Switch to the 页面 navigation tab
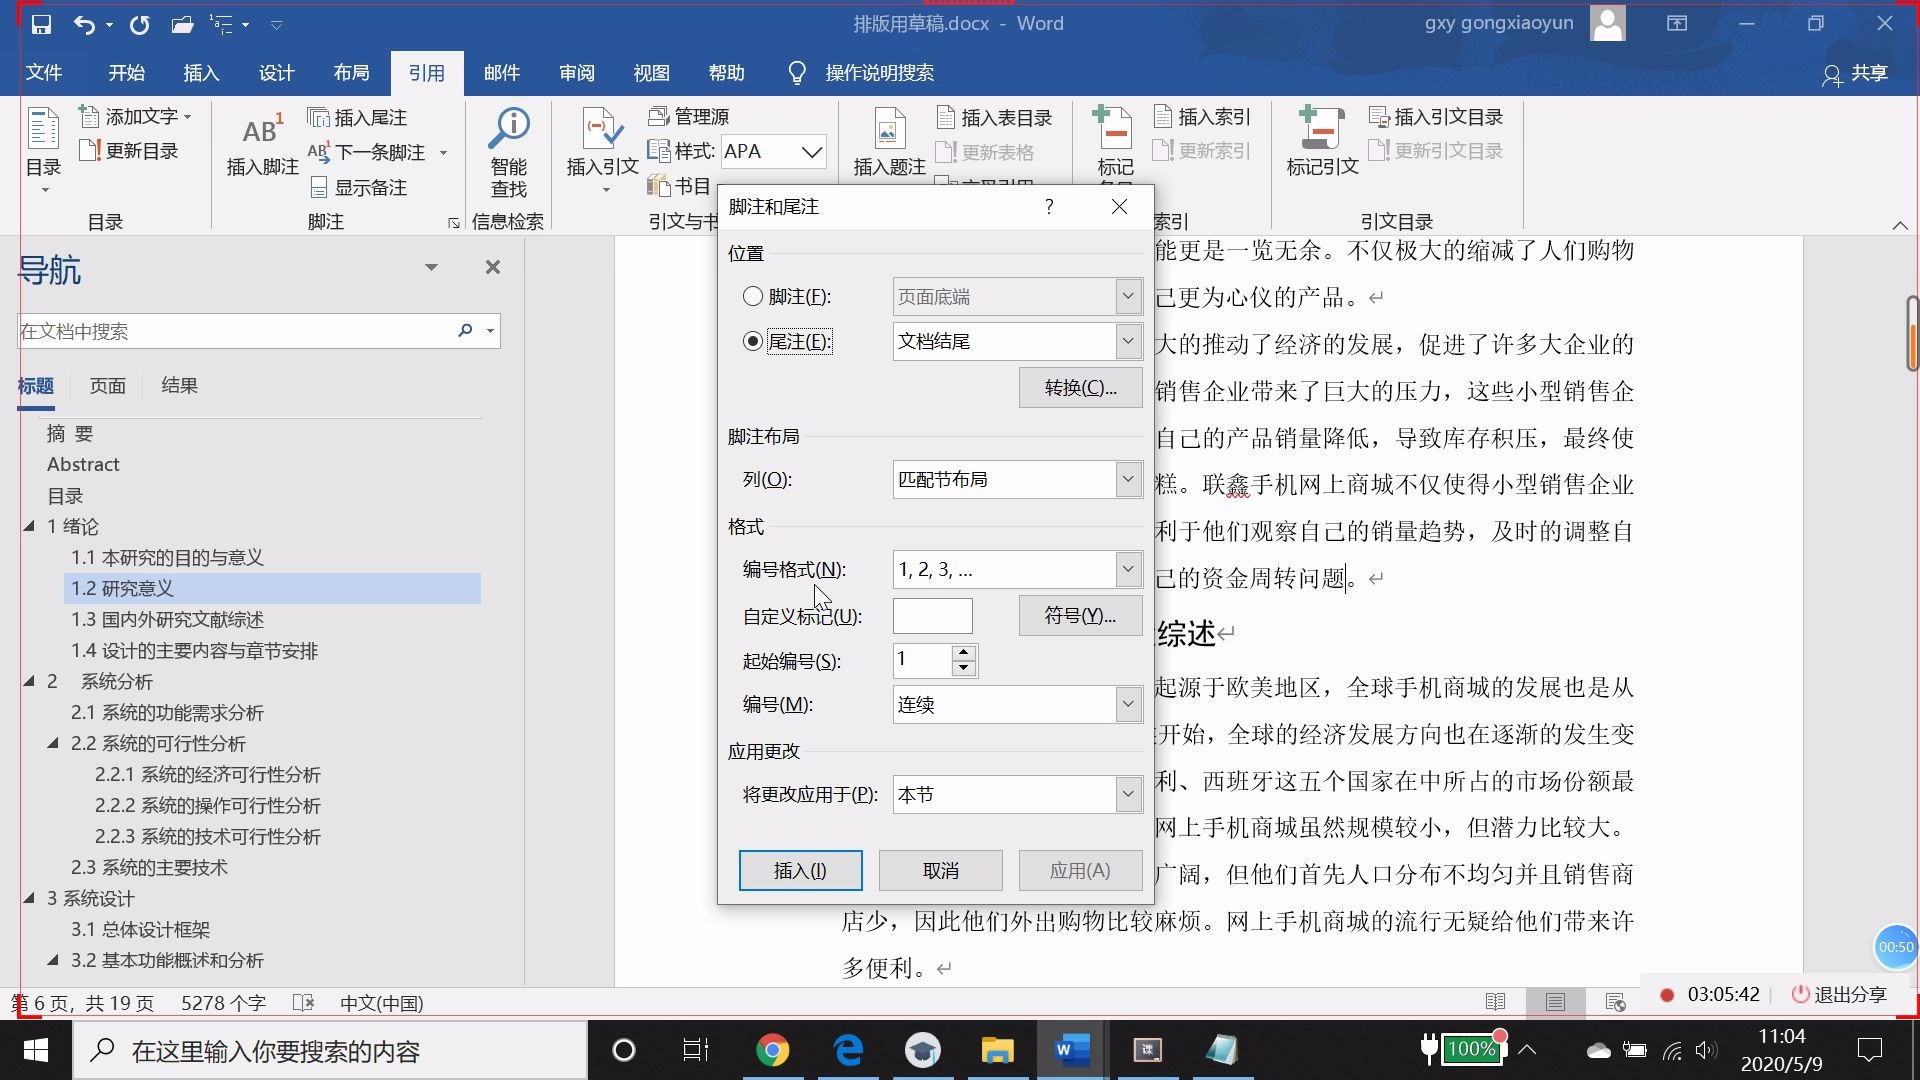The height and width of the screenshot is (1080, 1920). [x=107, y=386]
